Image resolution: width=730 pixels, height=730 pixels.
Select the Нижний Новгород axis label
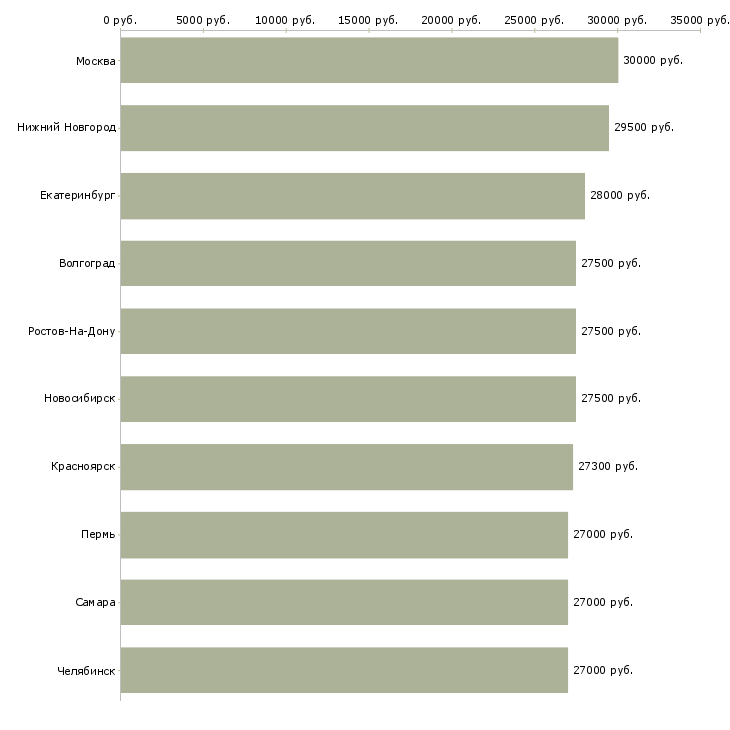[66, 128]
